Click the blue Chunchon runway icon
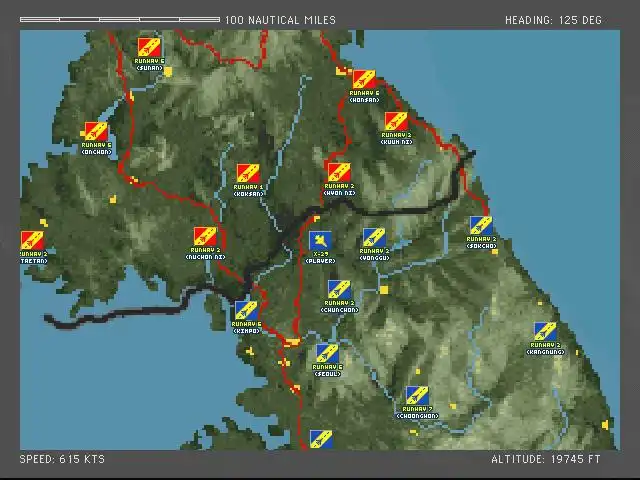This screenshot has width=640, height=480. [339, 290]
